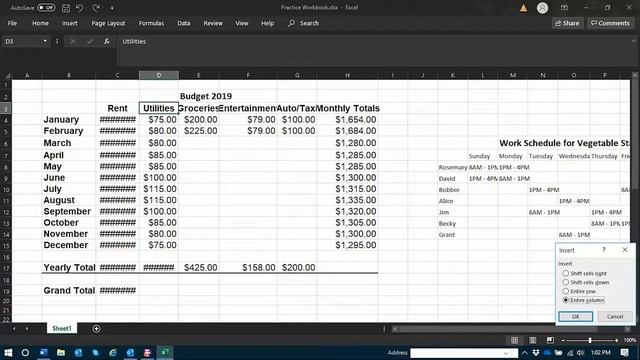640x360 pixels.
Task: Open the user account avatar
Action: [x=542, y=8]
